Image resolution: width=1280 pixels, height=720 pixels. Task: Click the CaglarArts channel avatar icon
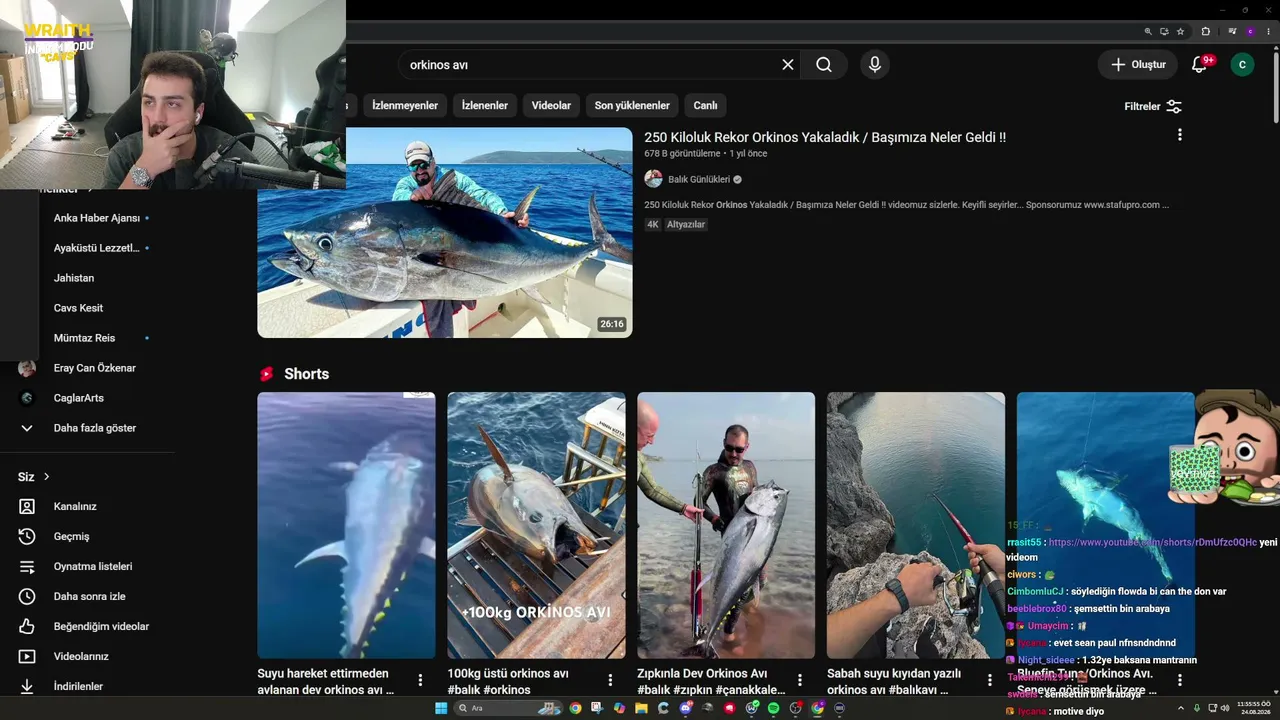[27, 398]
